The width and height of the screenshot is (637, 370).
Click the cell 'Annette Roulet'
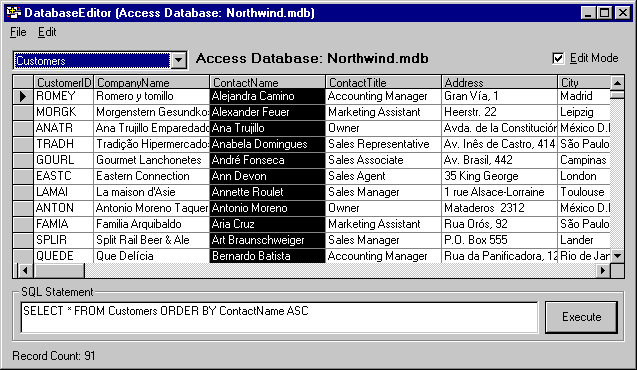(267, 192)
